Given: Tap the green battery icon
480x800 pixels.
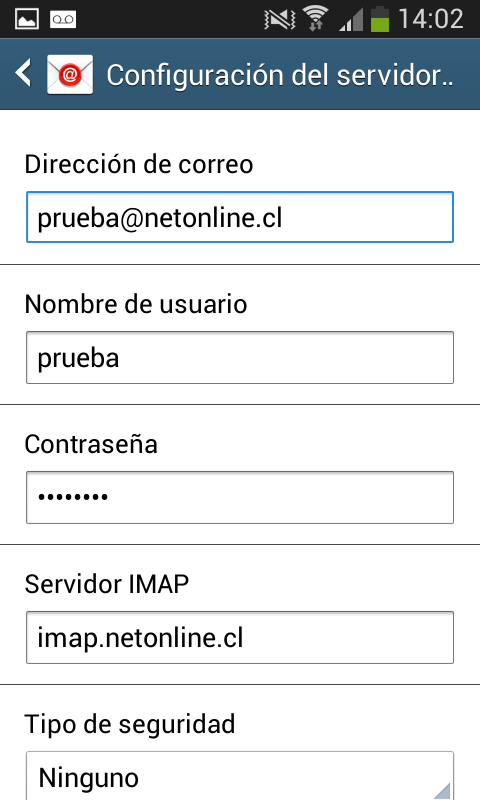Looking at the screenshot, I should tap(380, 19).
